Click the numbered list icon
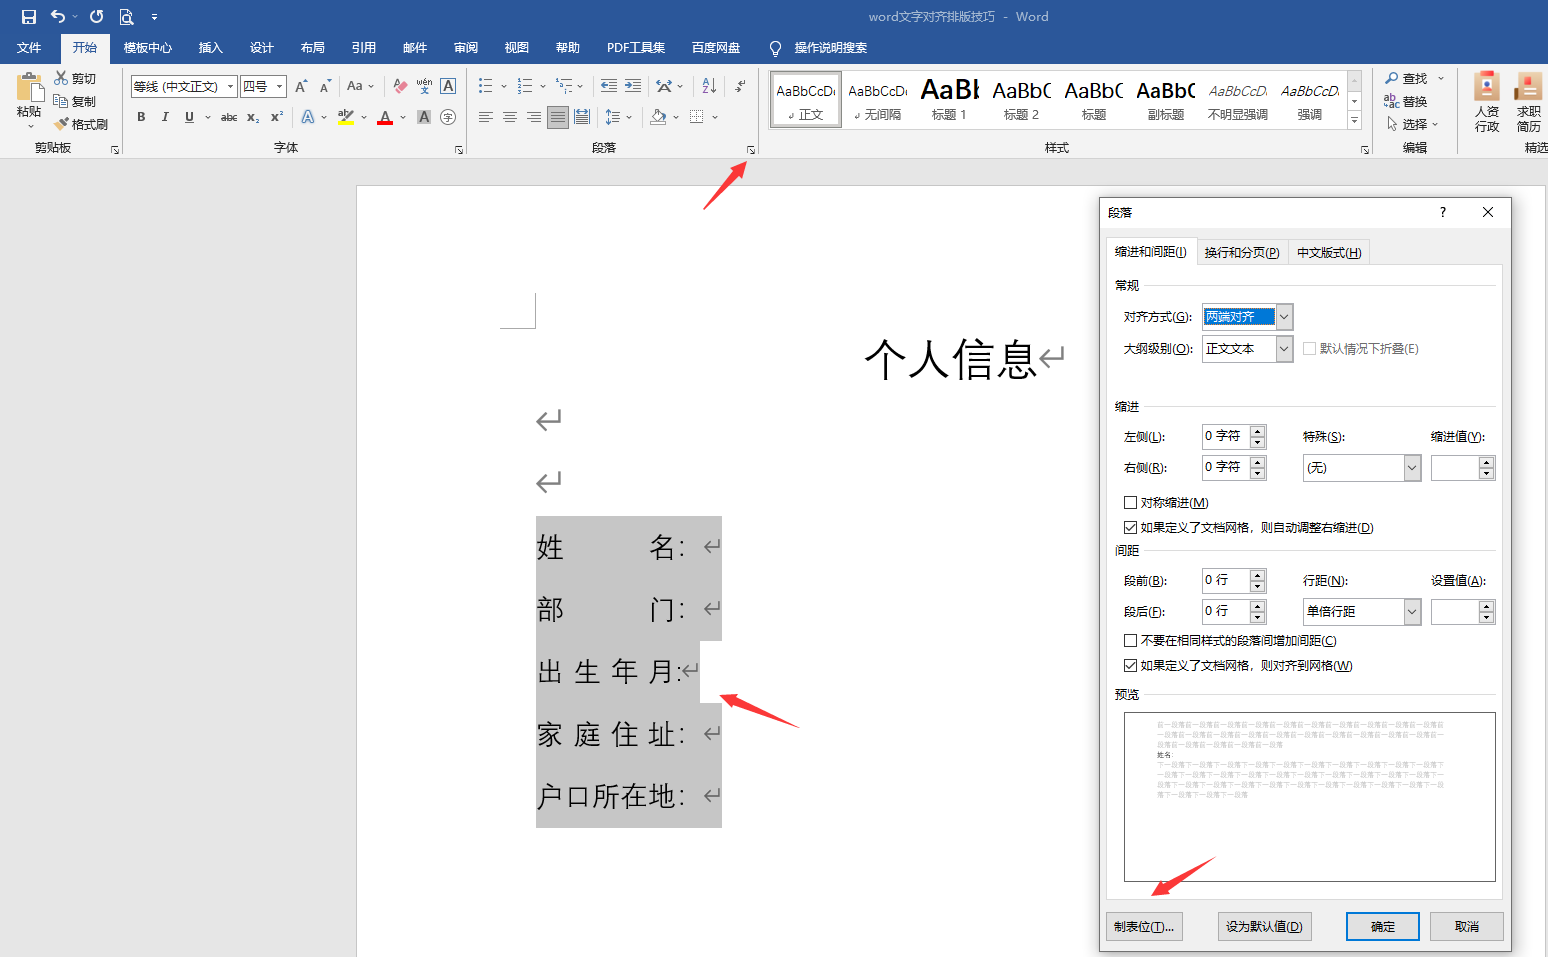1548x957 pixels. pos(525,86)
